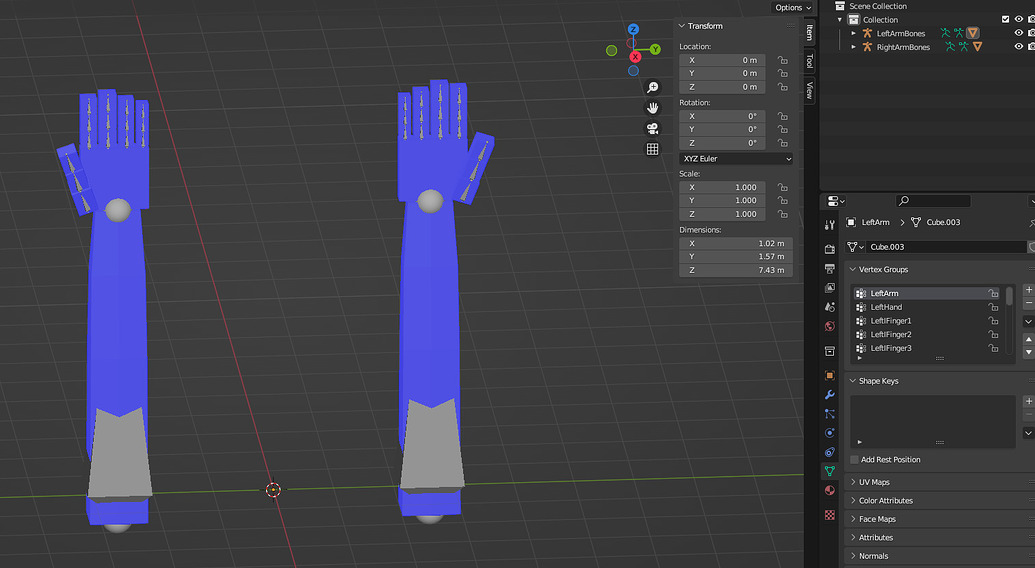Remove the selected vertex group with the minus button
Screen dimensions: 1035x568
(x=1028, y=303)
